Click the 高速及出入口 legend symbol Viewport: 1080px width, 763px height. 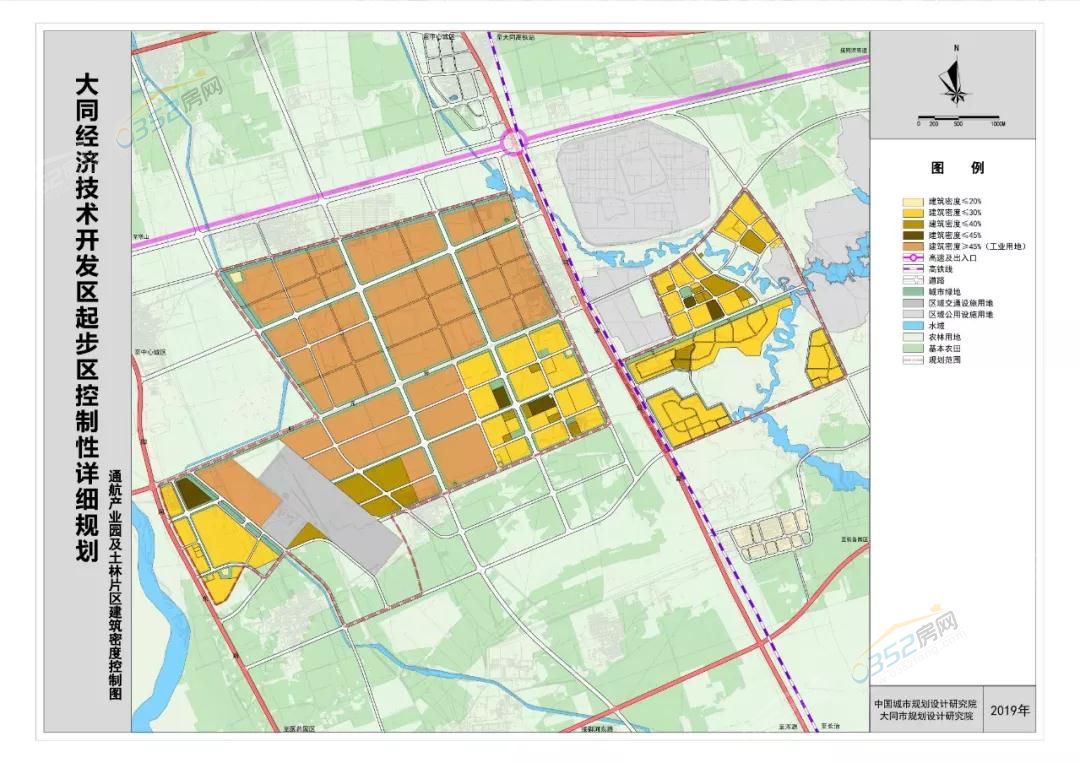point(914,257)
